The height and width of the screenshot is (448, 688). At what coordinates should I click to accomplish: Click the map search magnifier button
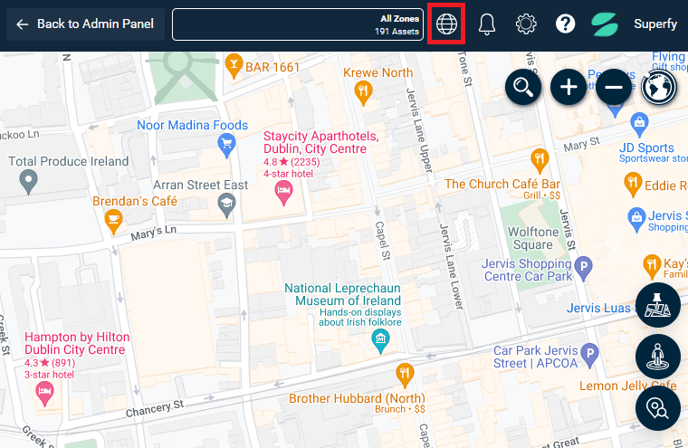pos(523,87)
